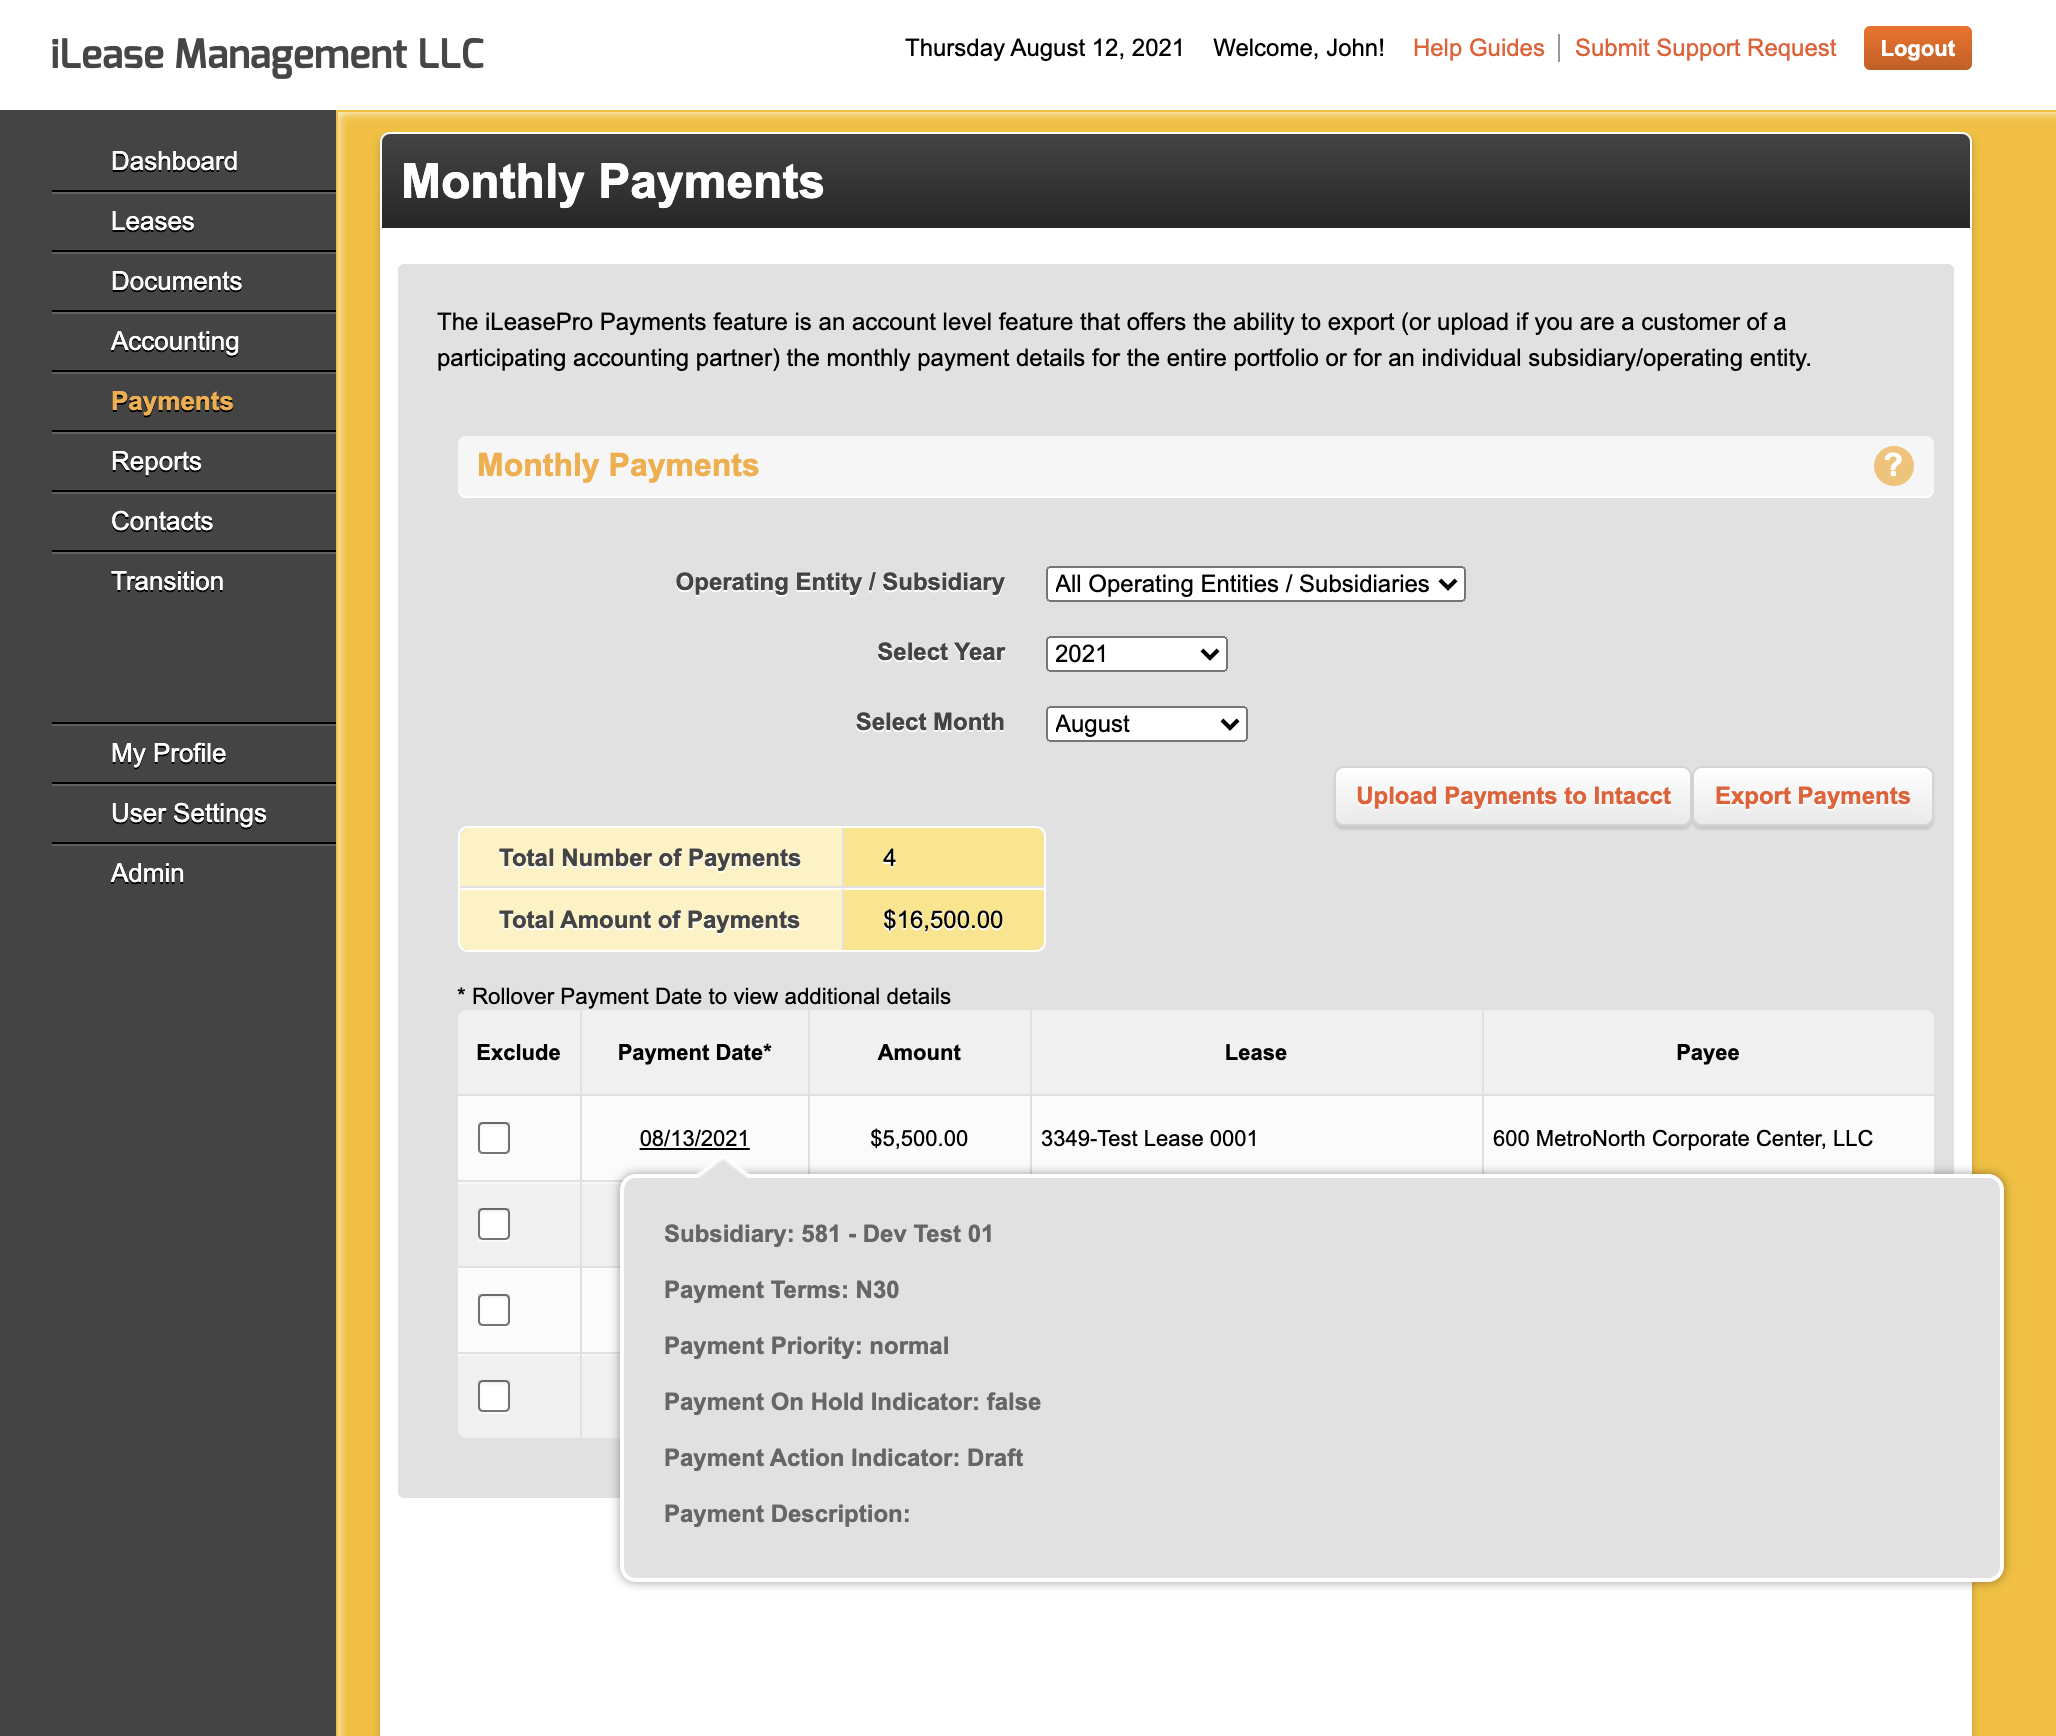Go to the Payments section in the sidebar
The width and height of the screenshot is (2056, 1736).
(171, 401)
